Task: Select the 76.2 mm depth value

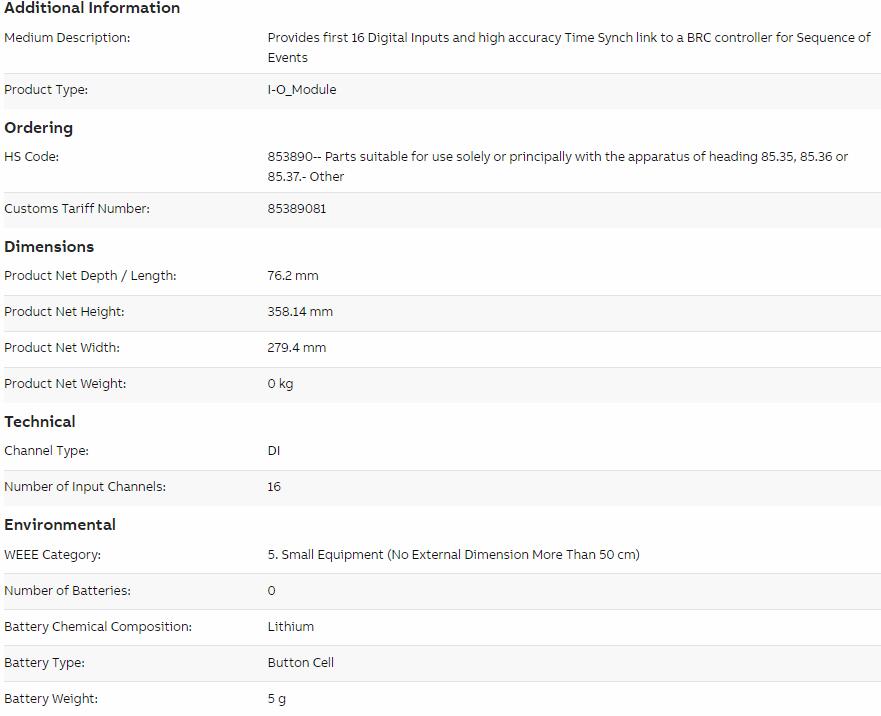Action: 293,275
